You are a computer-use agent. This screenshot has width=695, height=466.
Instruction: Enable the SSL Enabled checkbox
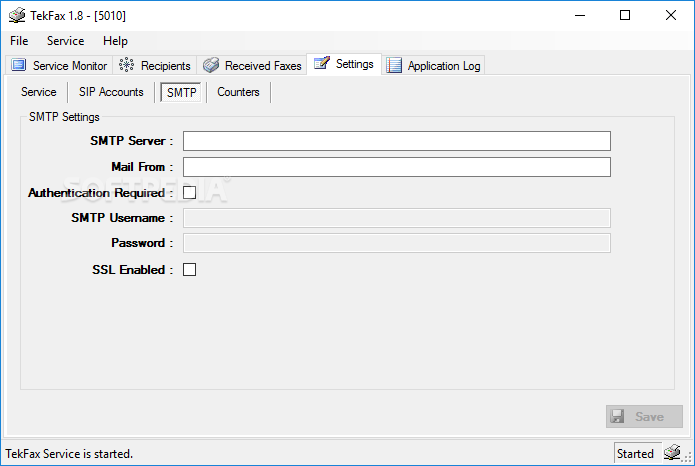pos(189,269)
